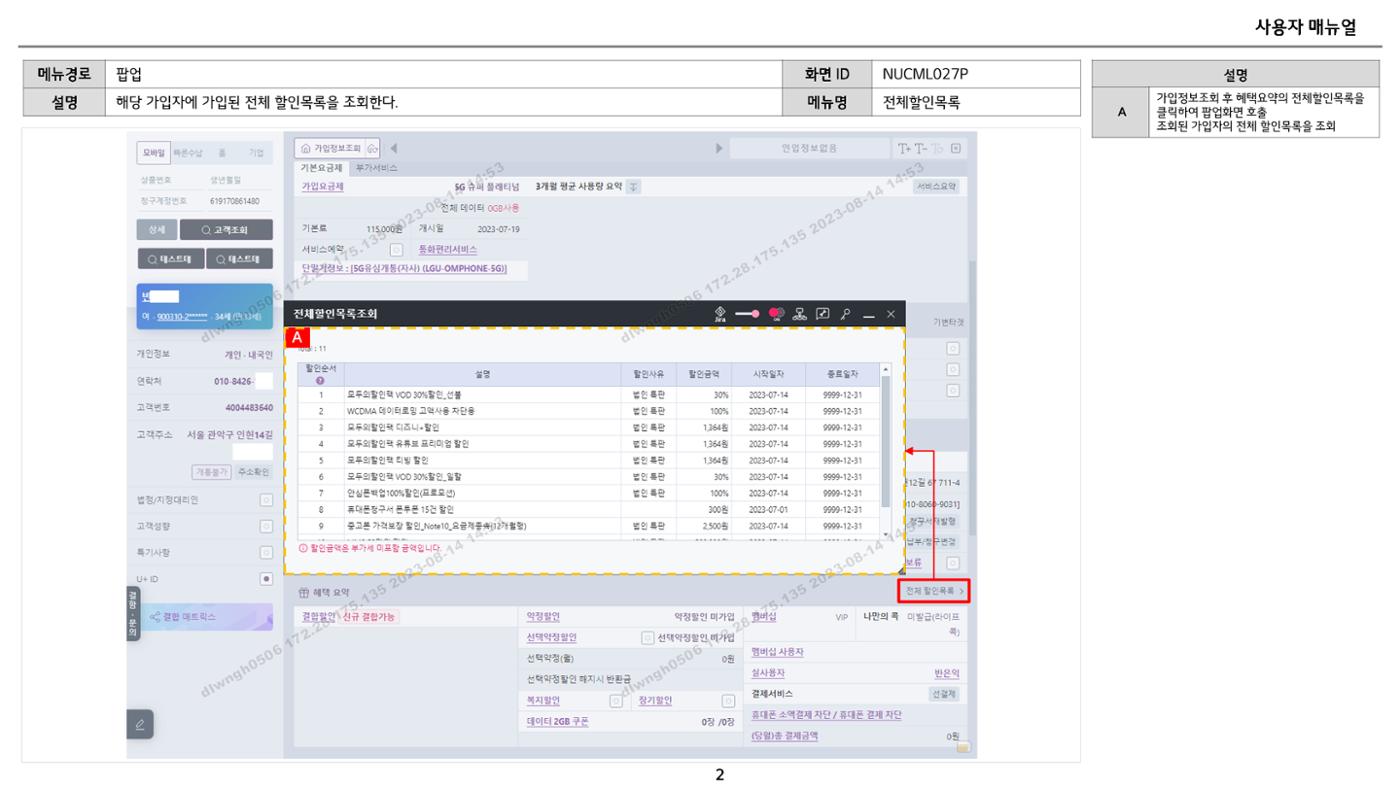Open the 단말기정보 link

tap(405, 268)
